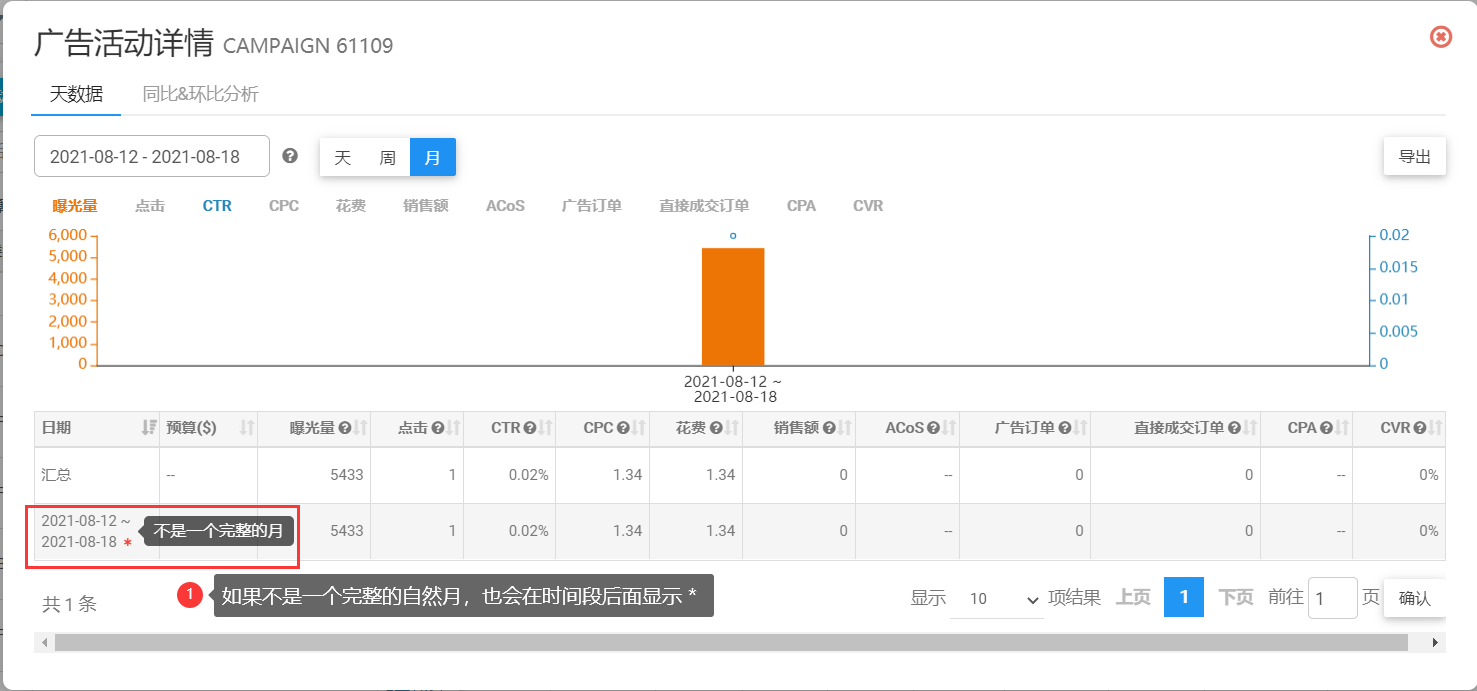
Task: Sort by 花费 using sort arrows
Action: click(732, 428)
